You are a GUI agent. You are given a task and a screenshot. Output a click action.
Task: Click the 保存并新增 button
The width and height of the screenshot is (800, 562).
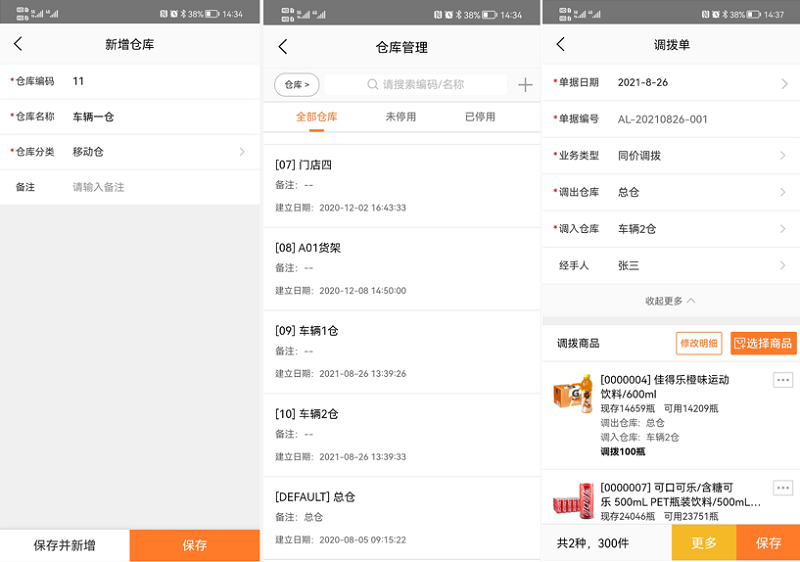(x=65, y=545)
